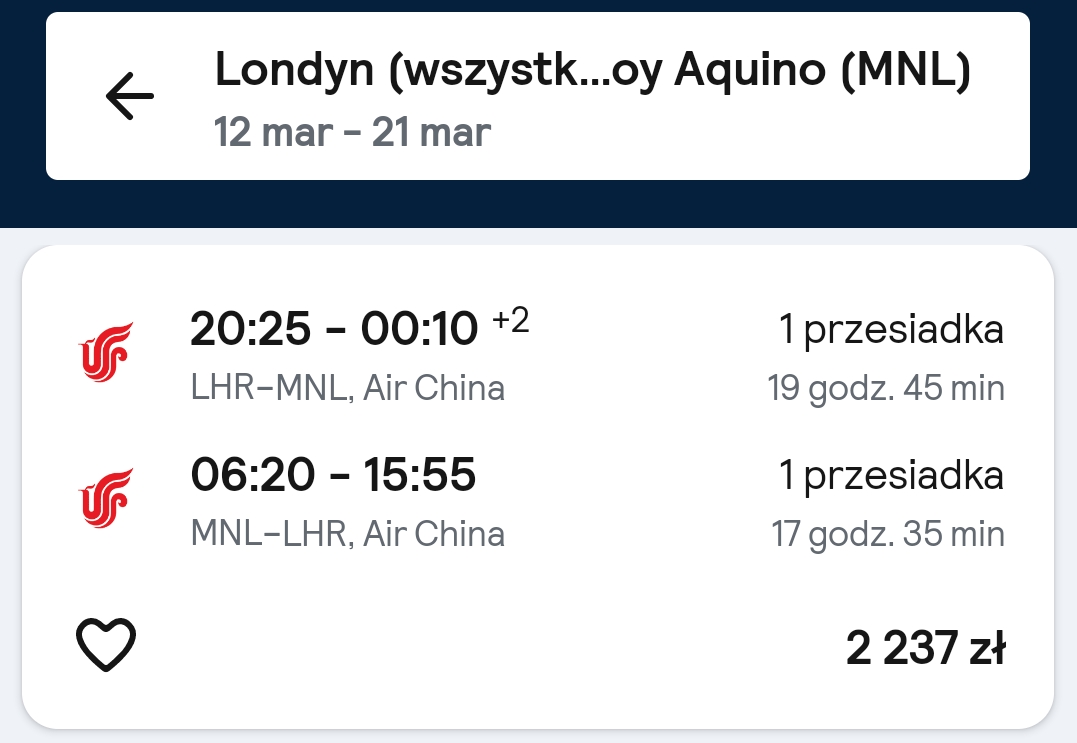Viewport: 1077px width, 743px height.
Task: Edit the 12 mar – 21 mar dates
Action: click(352, 132)
